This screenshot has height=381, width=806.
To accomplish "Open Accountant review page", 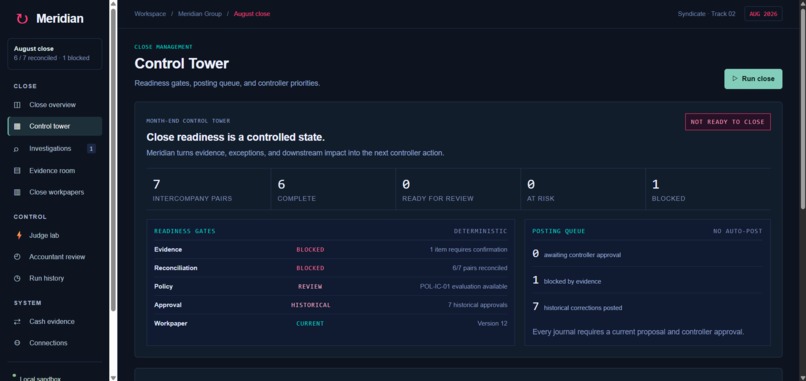I will point(54,257).
